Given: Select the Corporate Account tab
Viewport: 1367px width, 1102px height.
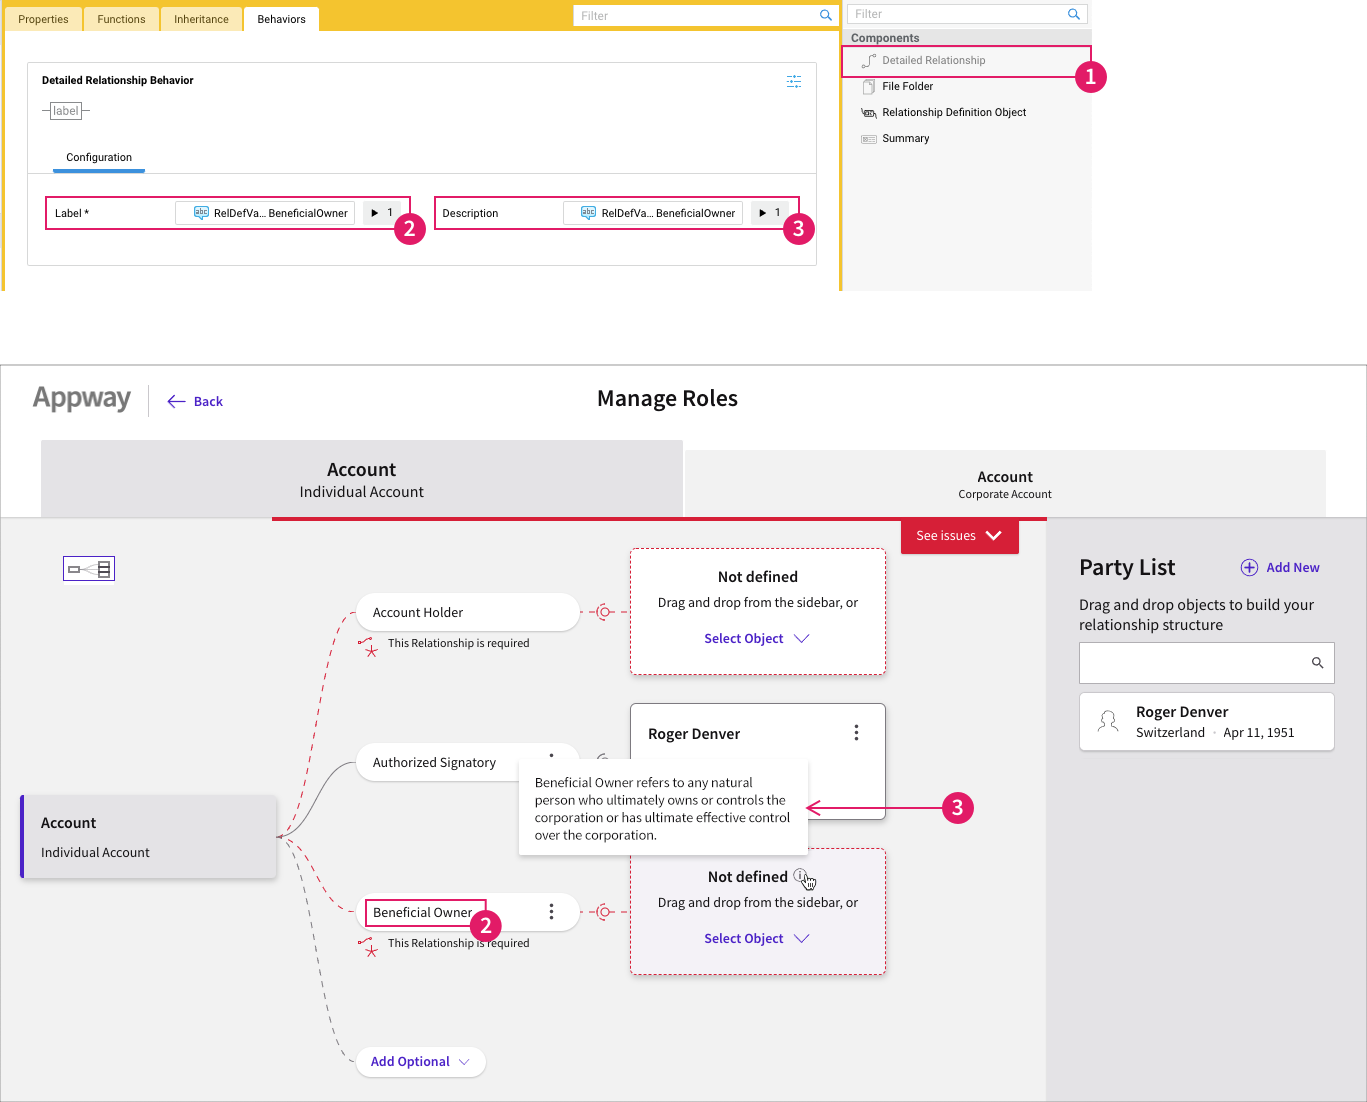Looking at the screenshot, I should (1004, 485).
